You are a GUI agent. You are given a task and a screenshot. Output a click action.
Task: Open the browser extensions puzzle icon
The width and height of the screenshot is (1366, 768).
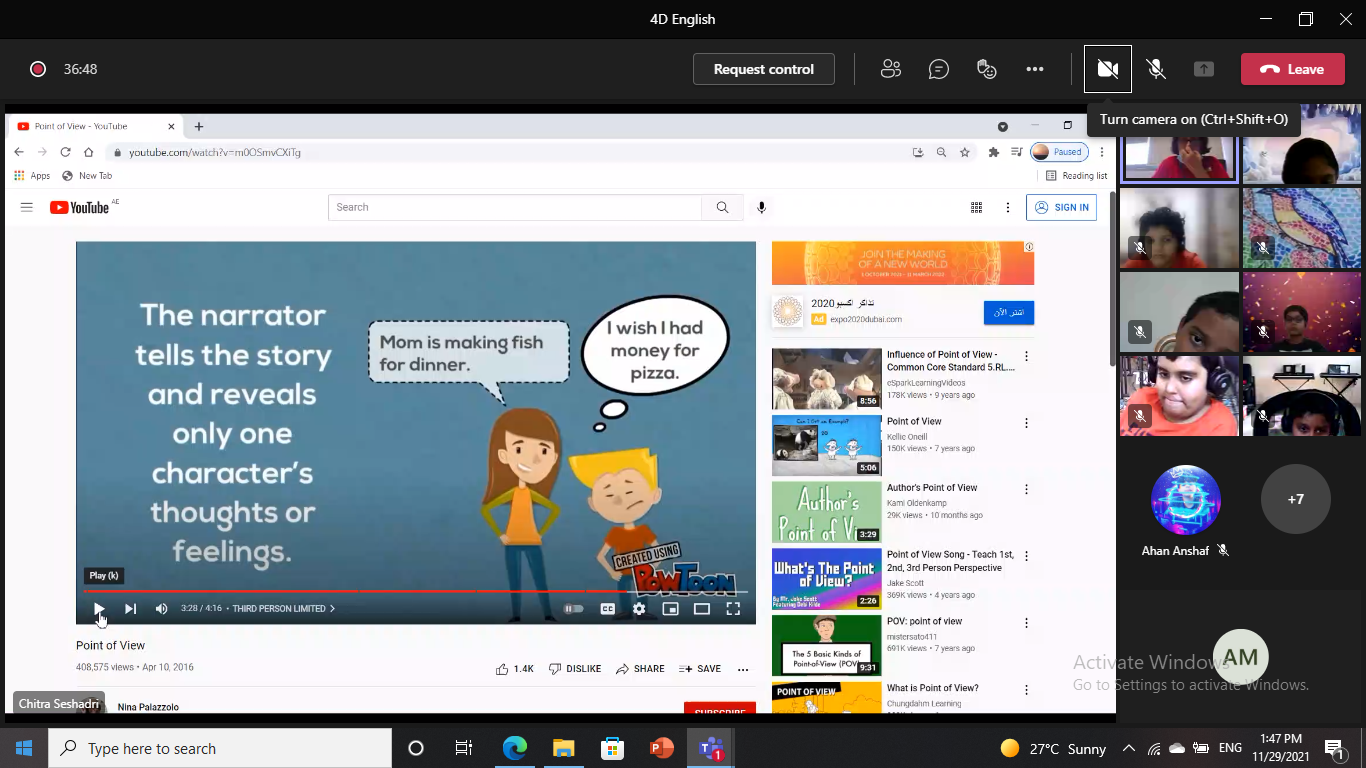pos(993,152)
